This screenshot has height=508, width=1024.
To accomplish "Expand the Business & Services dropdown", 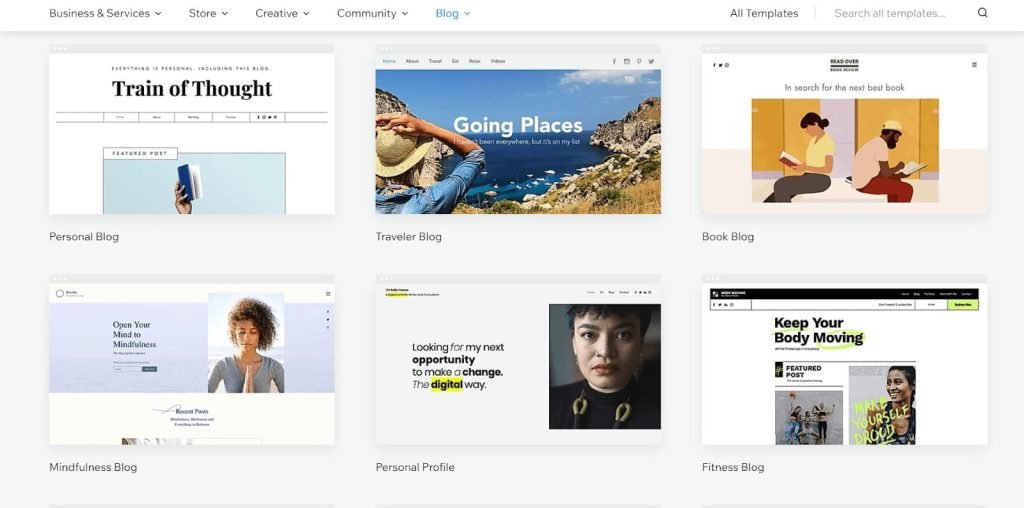I will pos(105,13).
